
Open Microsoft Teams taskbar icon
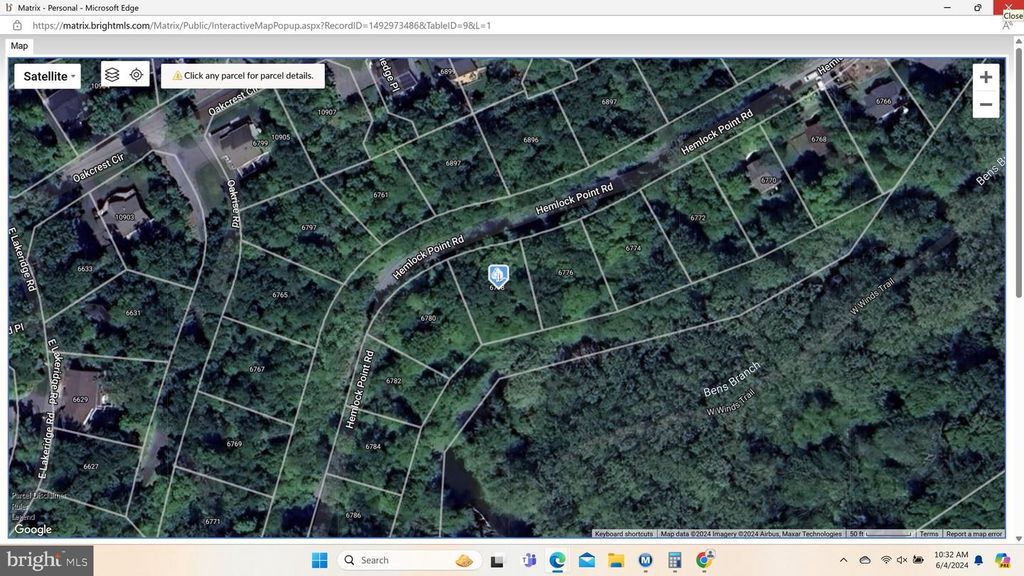(528, 560)
